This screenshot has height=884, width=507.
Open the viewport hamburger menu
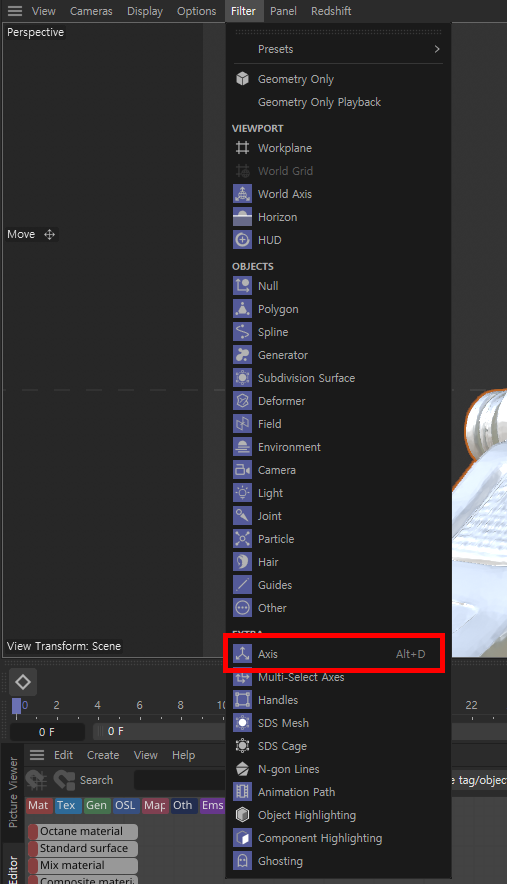click(x=15, y=11)
